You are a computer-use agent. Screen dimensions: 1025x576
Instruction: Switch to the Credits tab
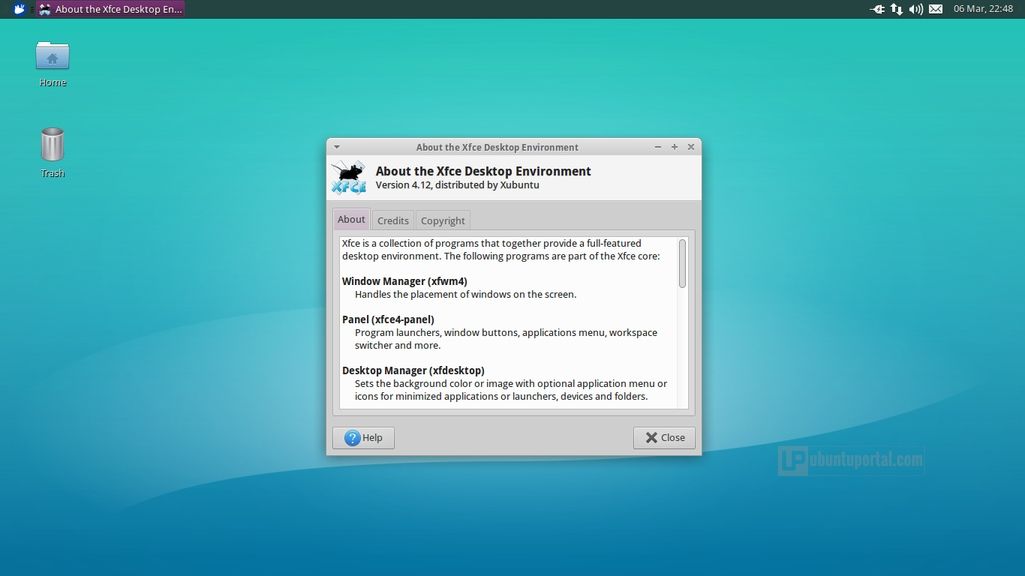[x=393, y=220]
